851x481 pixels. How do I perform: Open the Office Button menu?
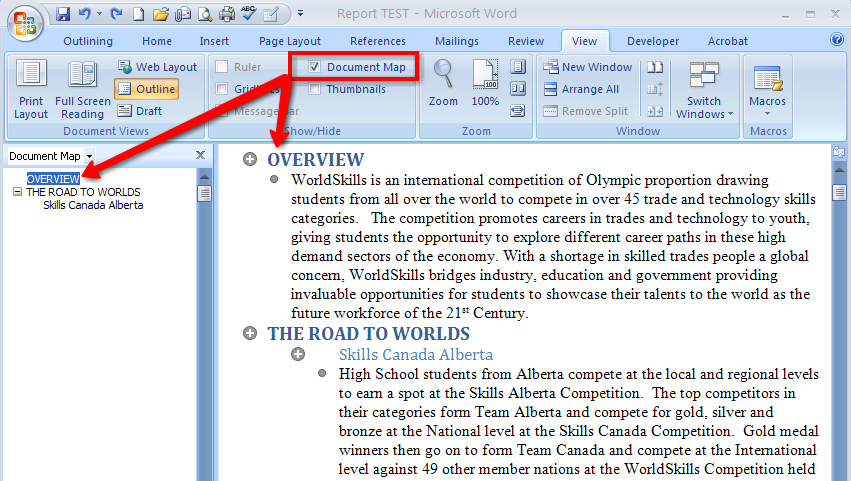(25, 23)
